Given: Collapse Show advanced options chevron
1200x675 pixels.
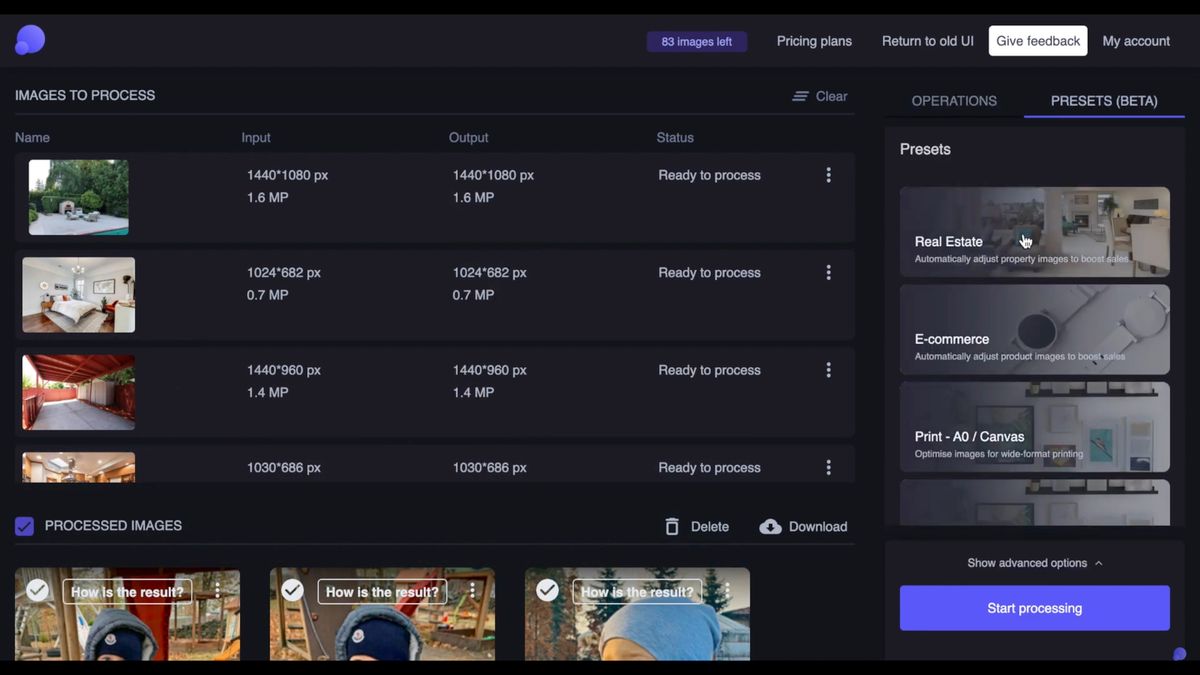Looking at the screenshot, I should pos(1099,563).
